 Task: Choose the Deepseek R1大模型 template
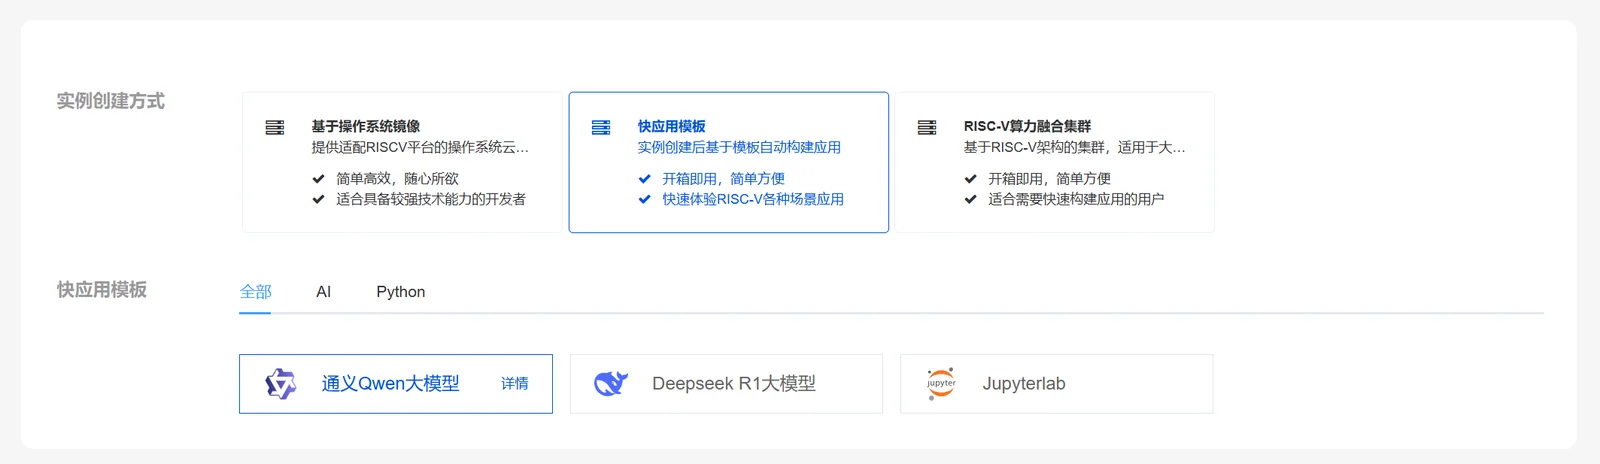pos(726,384)
